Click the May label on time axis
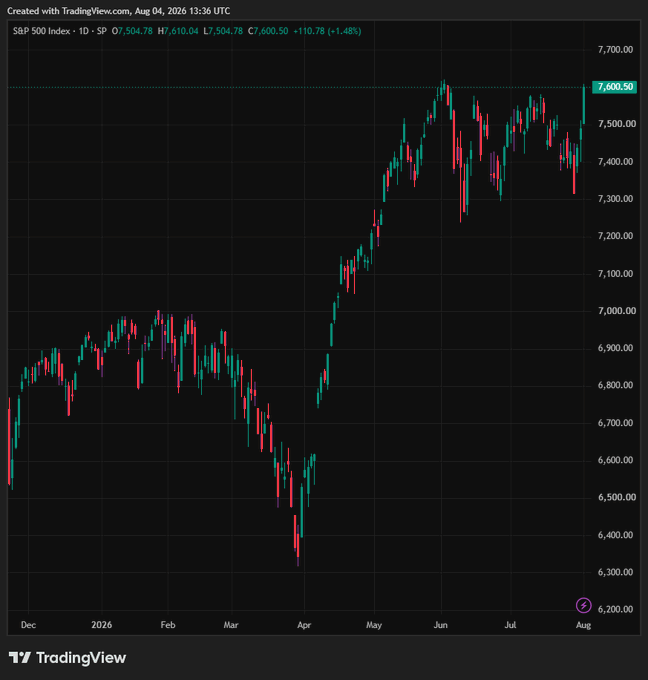This screenshot has width=648, height=680. click(374, 625)
